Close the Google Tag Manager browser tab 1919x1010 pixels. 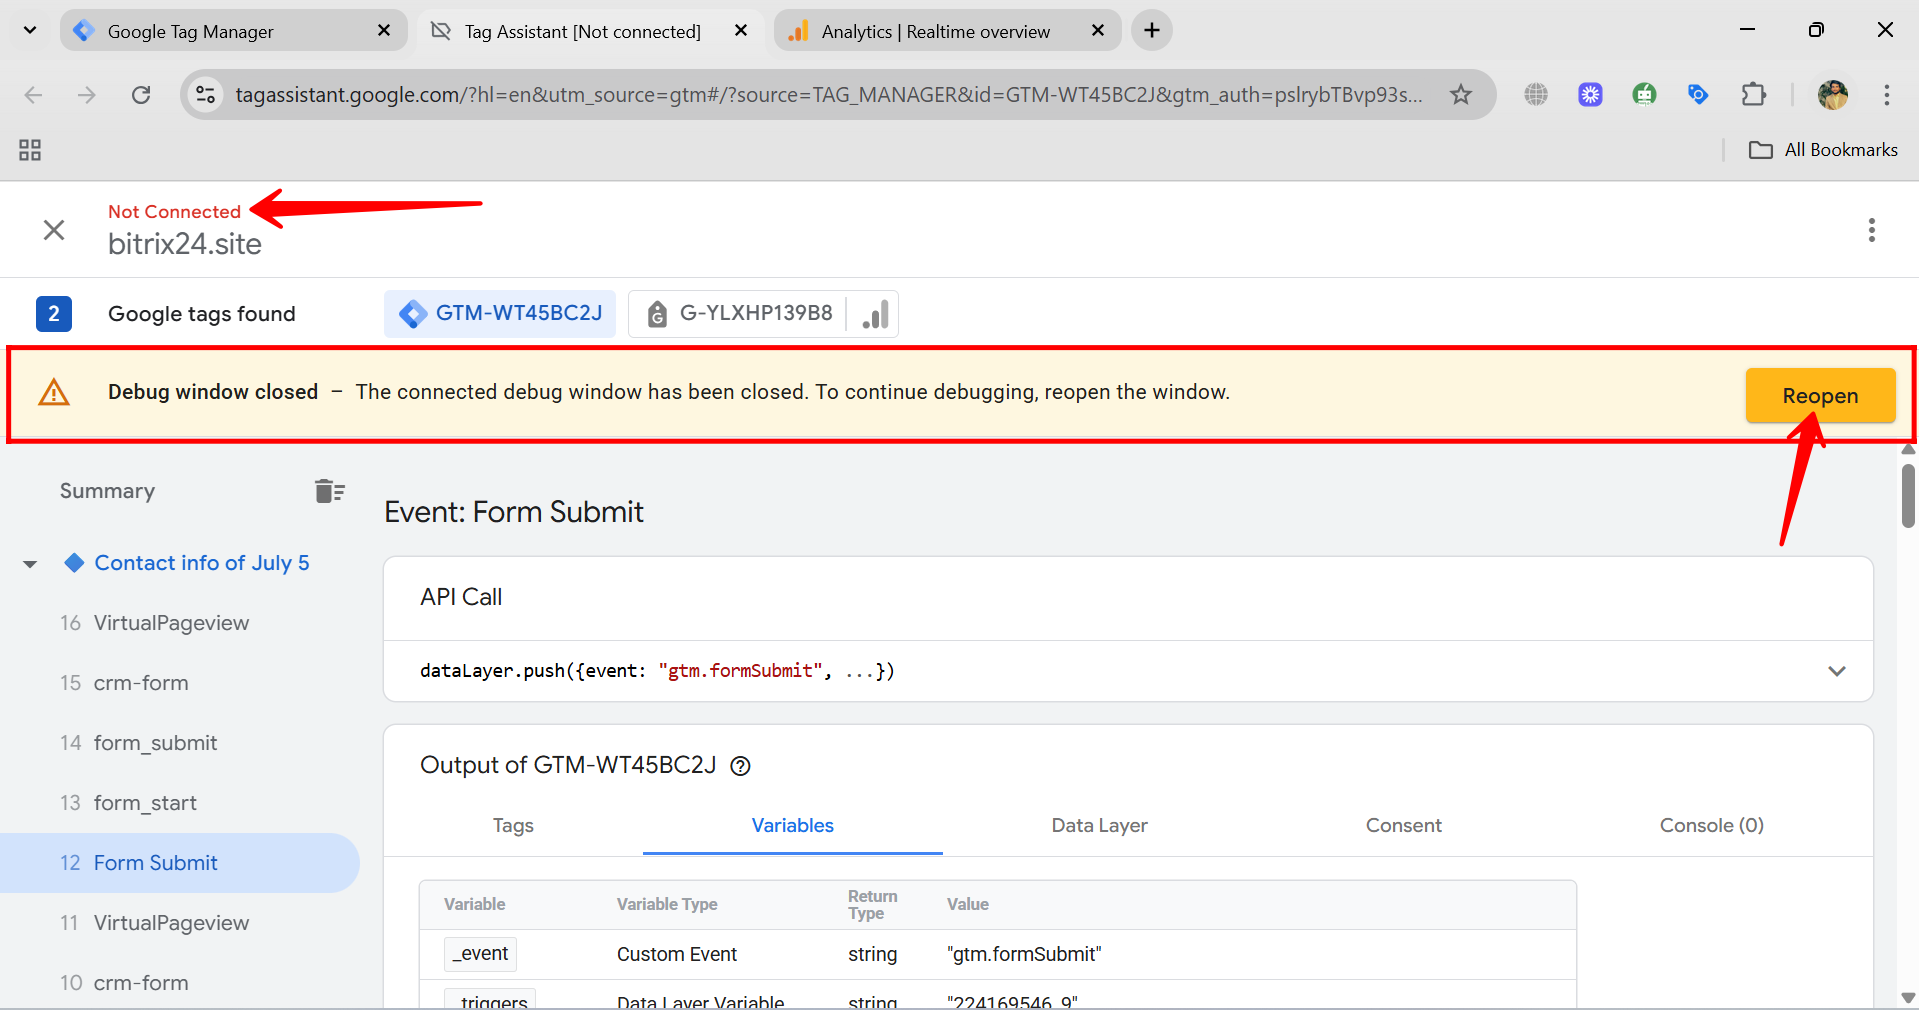tap(384, 31)
